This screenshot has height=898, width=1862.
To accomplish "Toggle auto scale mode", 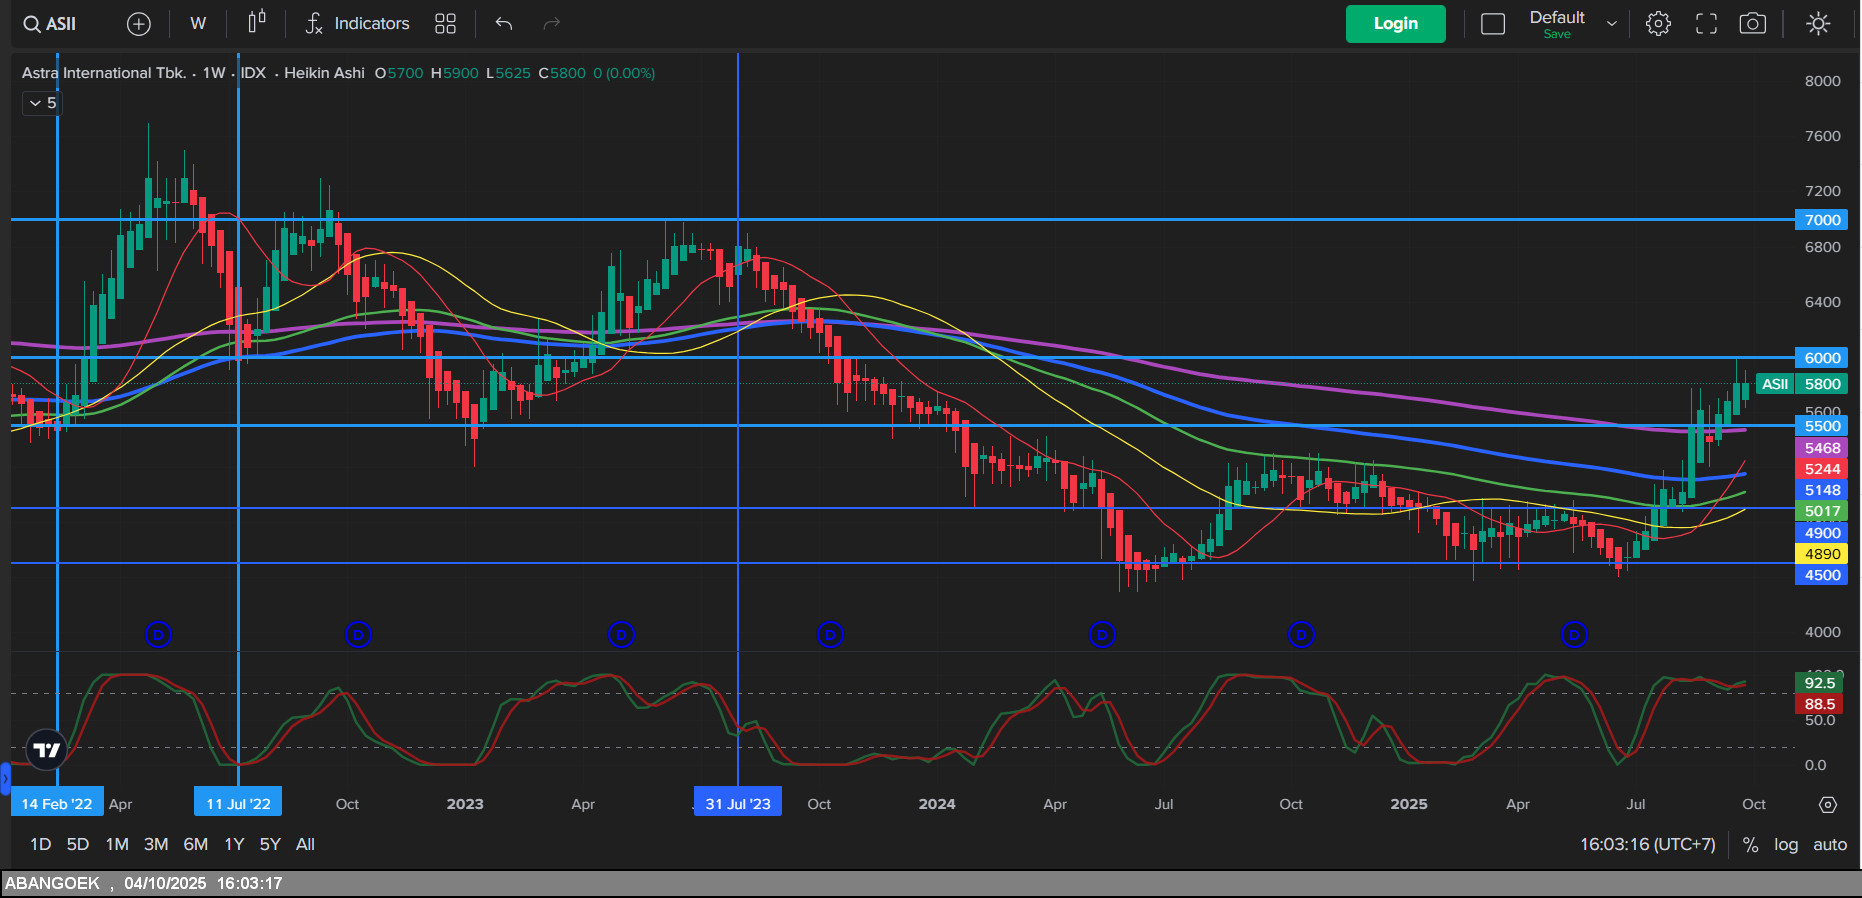I will coord(1830,845).
